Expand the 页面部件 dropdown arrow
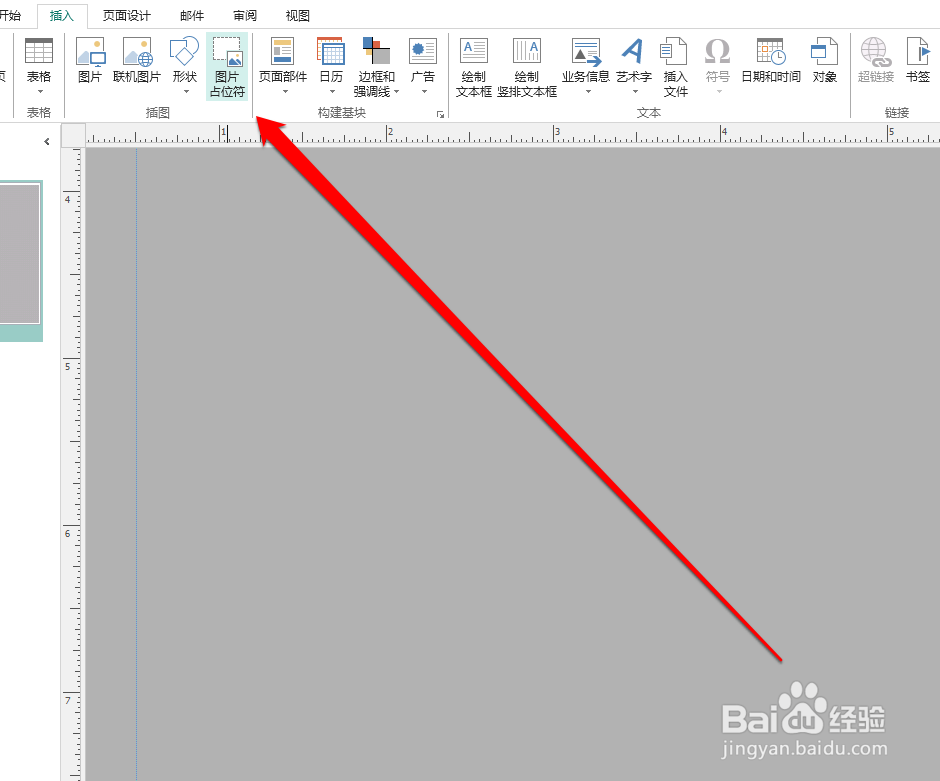940x781 pixels. 285,92
